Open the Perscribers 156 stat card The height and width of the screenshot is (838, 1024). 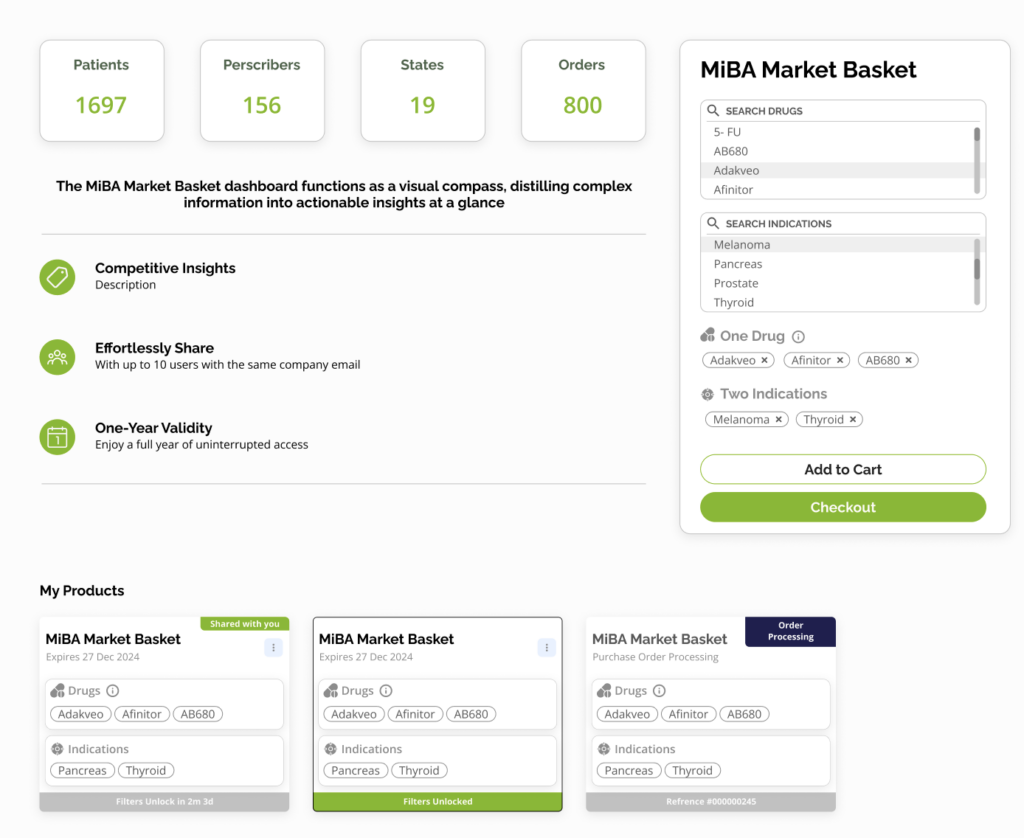(x=263, y=91)
